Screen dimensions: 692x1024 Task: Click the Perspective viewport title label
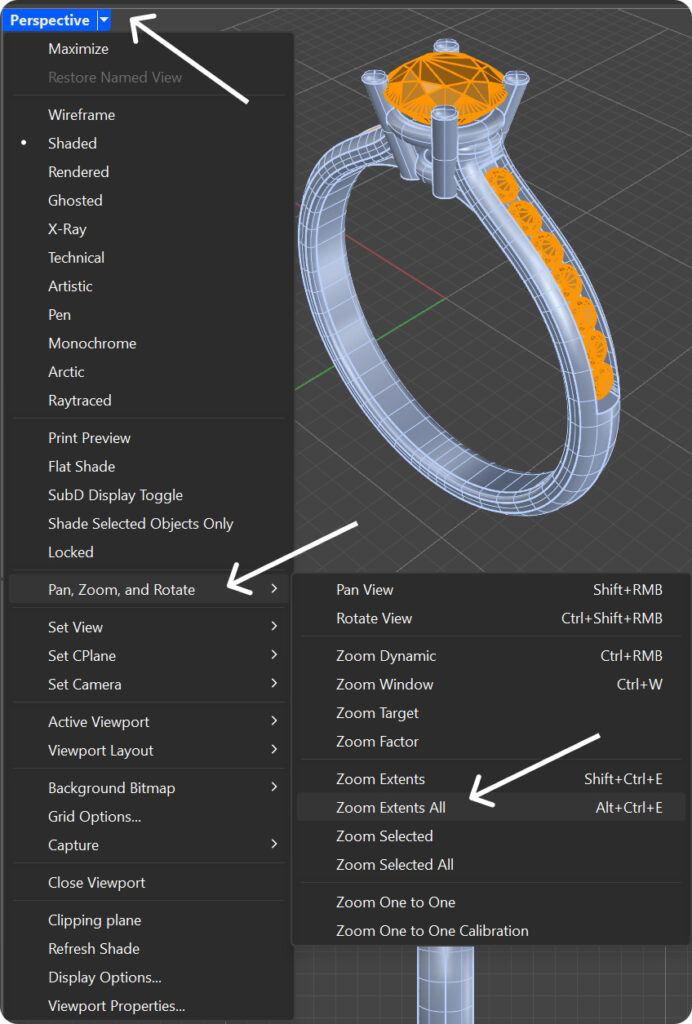pos(50,20)
